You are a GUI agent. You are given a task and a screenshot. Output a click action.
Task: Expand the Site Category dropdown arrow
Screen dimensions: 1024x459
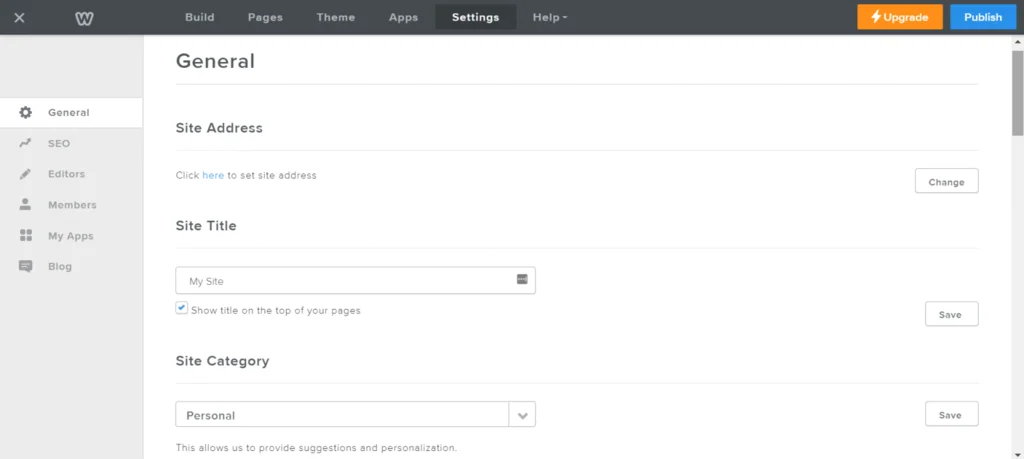pos(522,415)
